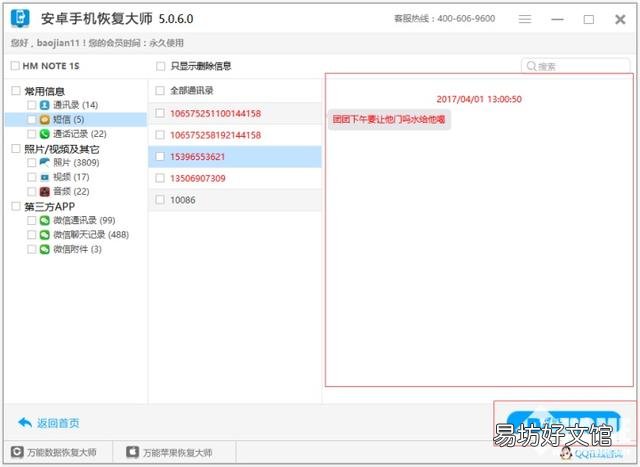This screenshot has width=640, height=467.
Task: Select 短信 (5) in the tree
Action: [69, 120]
